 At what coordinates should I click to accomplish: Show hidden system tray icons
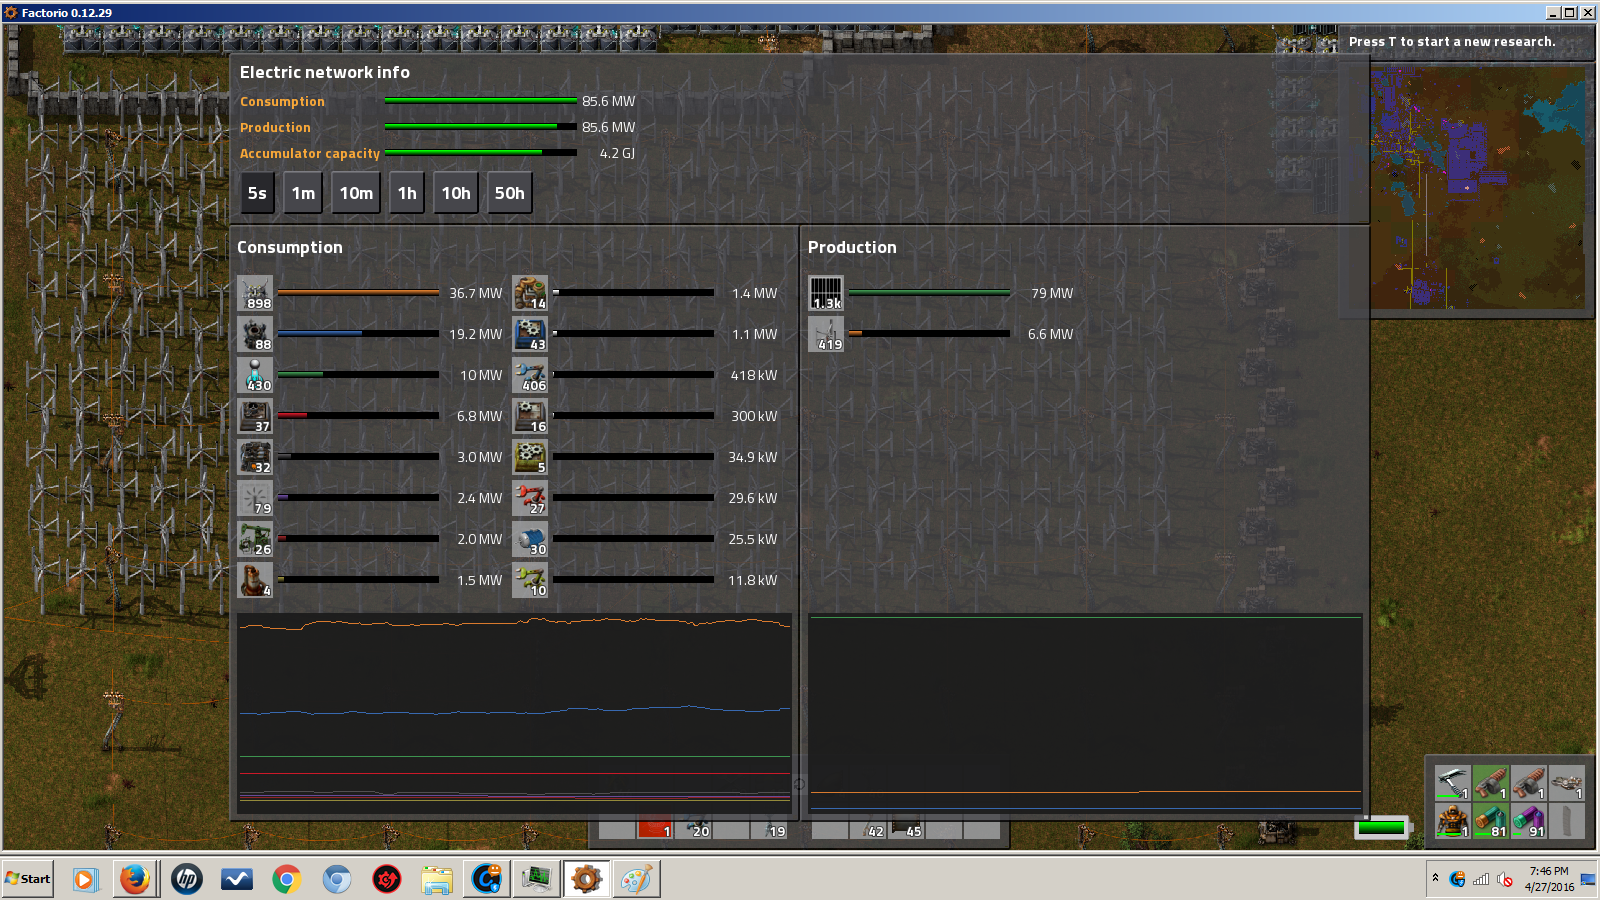click(1435, 878)
